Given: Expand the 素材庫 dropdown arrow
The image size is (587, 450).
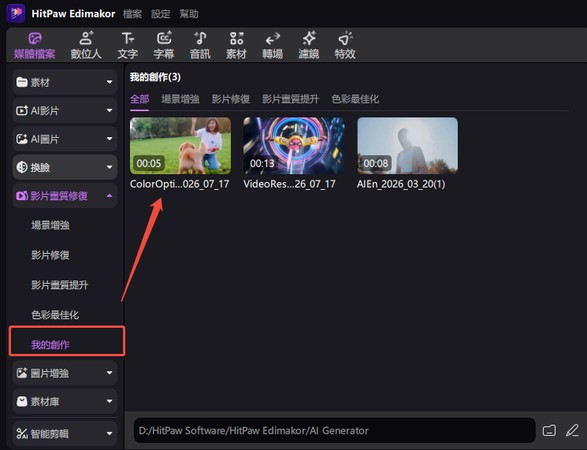Looking at the screenshot, I should (x=109, y=401).
